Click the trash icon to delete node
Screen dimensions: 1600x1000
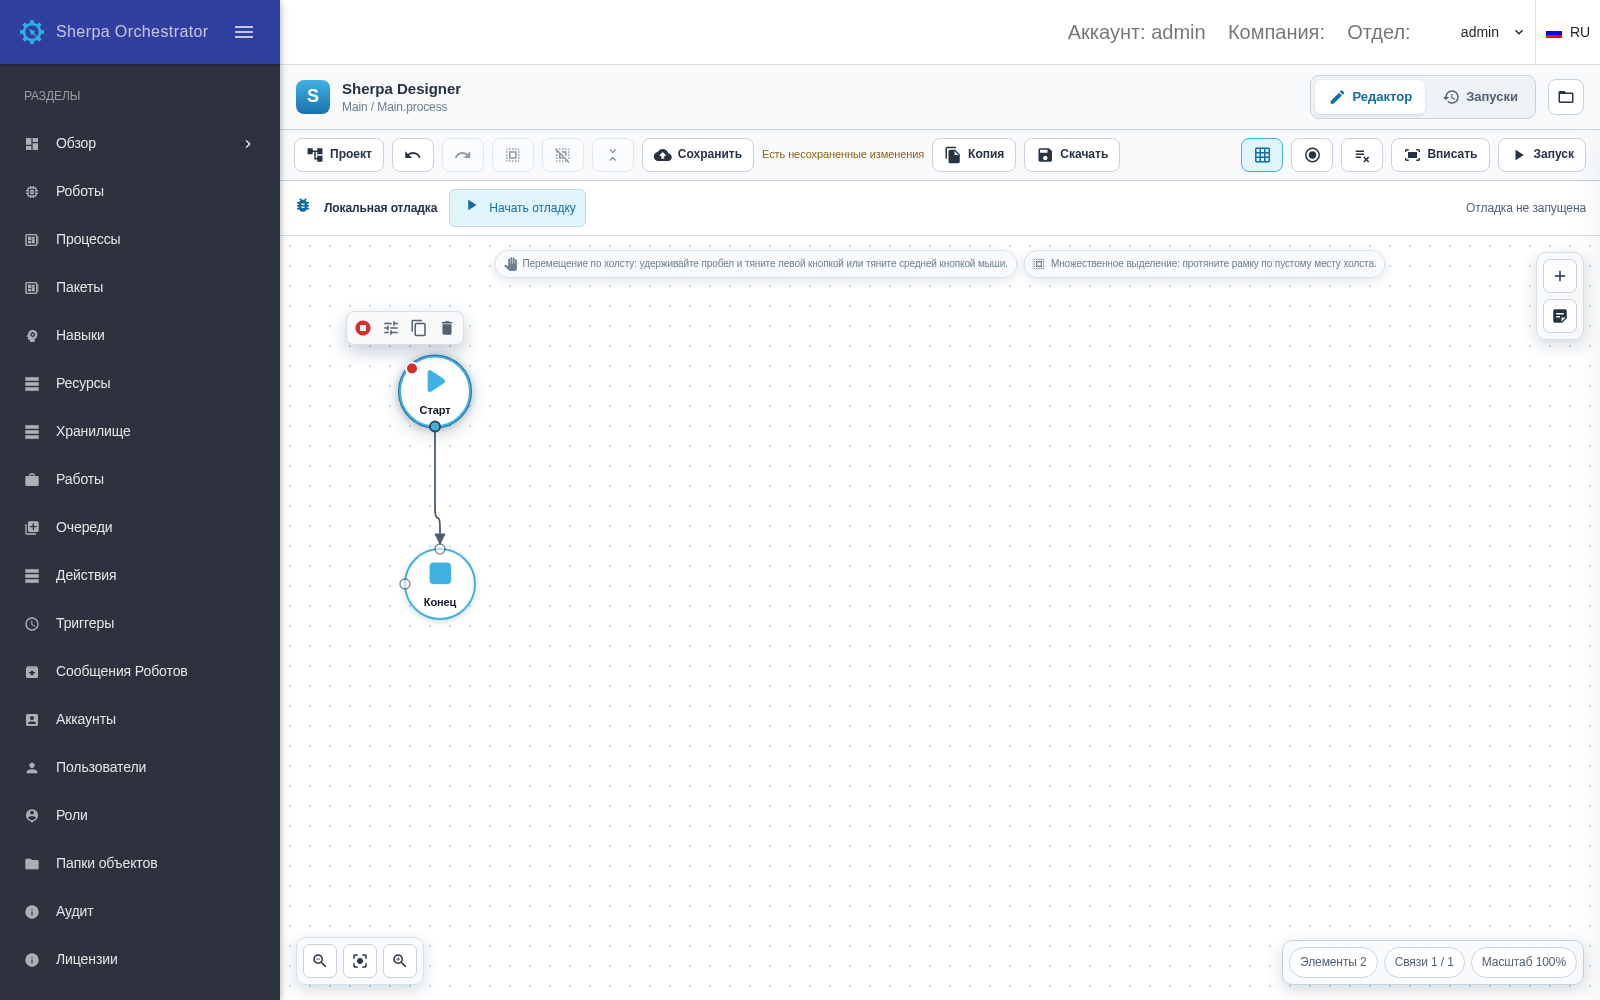447,328
